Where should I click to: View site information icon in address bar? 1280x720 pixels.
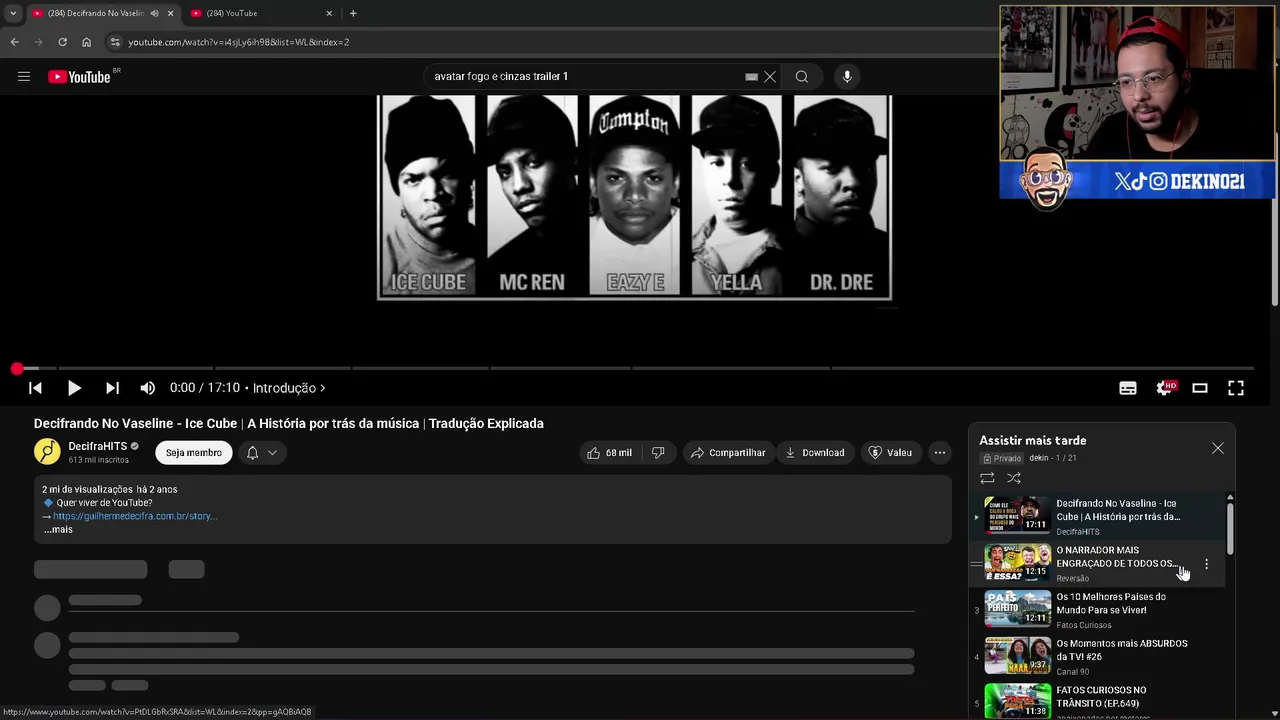(x=115, y=42)
